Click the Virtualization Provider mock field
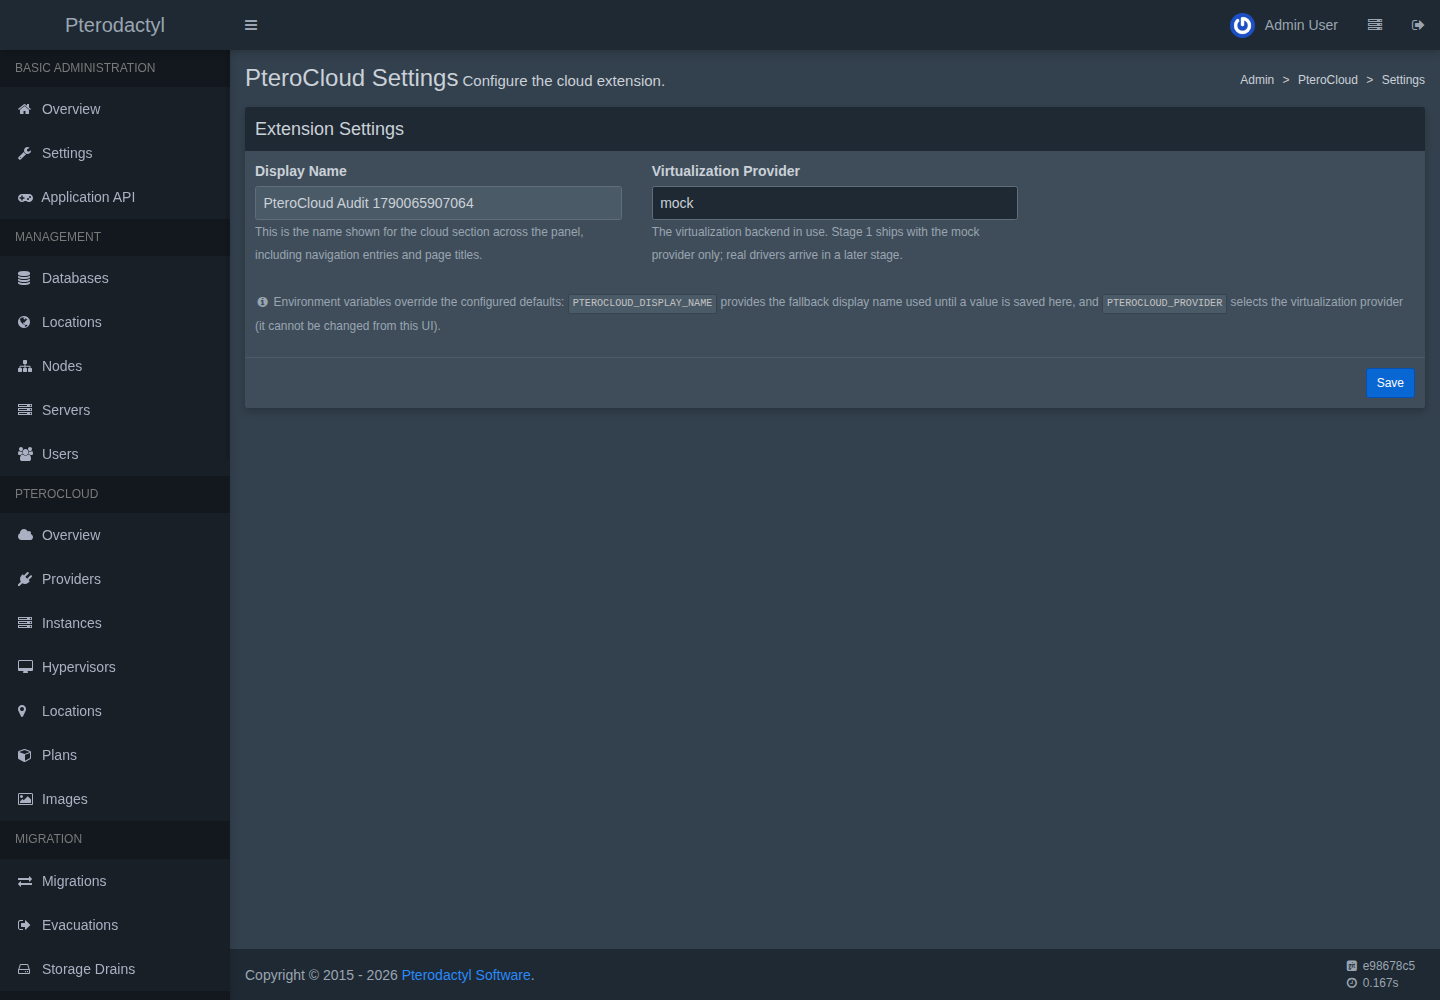 coord(835,203)
